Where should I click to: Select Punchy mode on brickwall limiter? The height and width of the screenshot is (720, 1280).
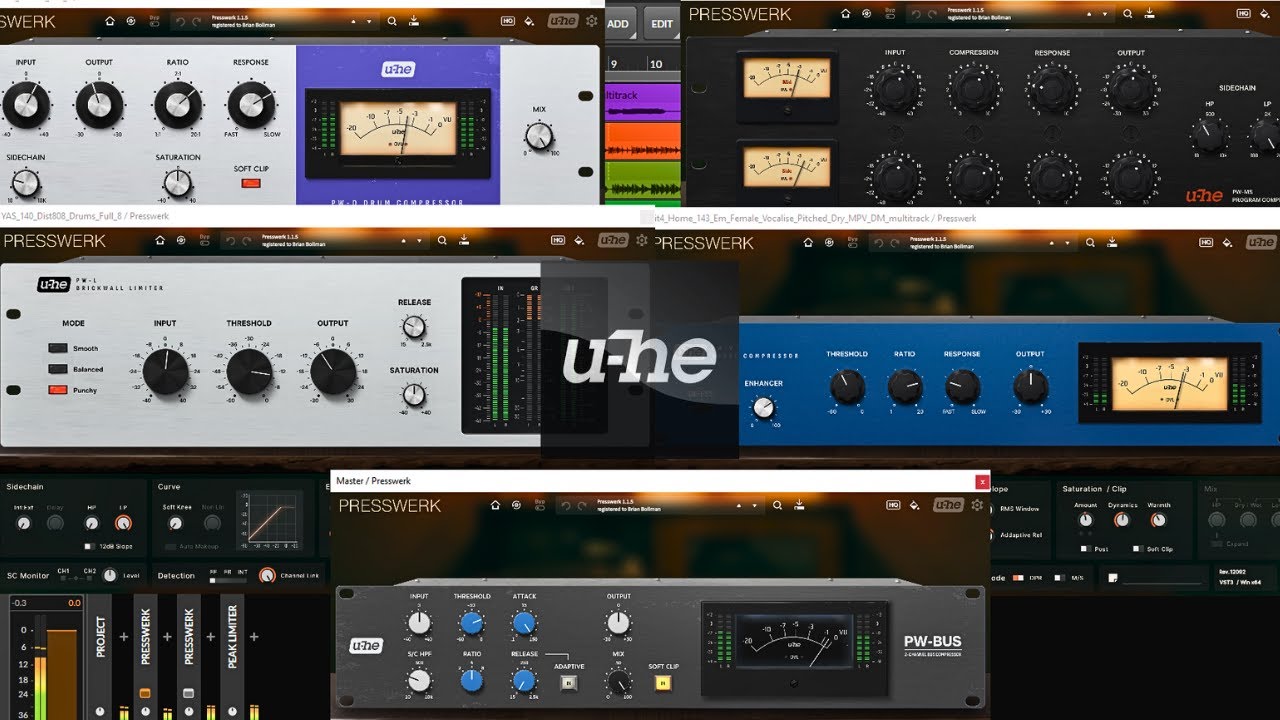coord(57,390)
